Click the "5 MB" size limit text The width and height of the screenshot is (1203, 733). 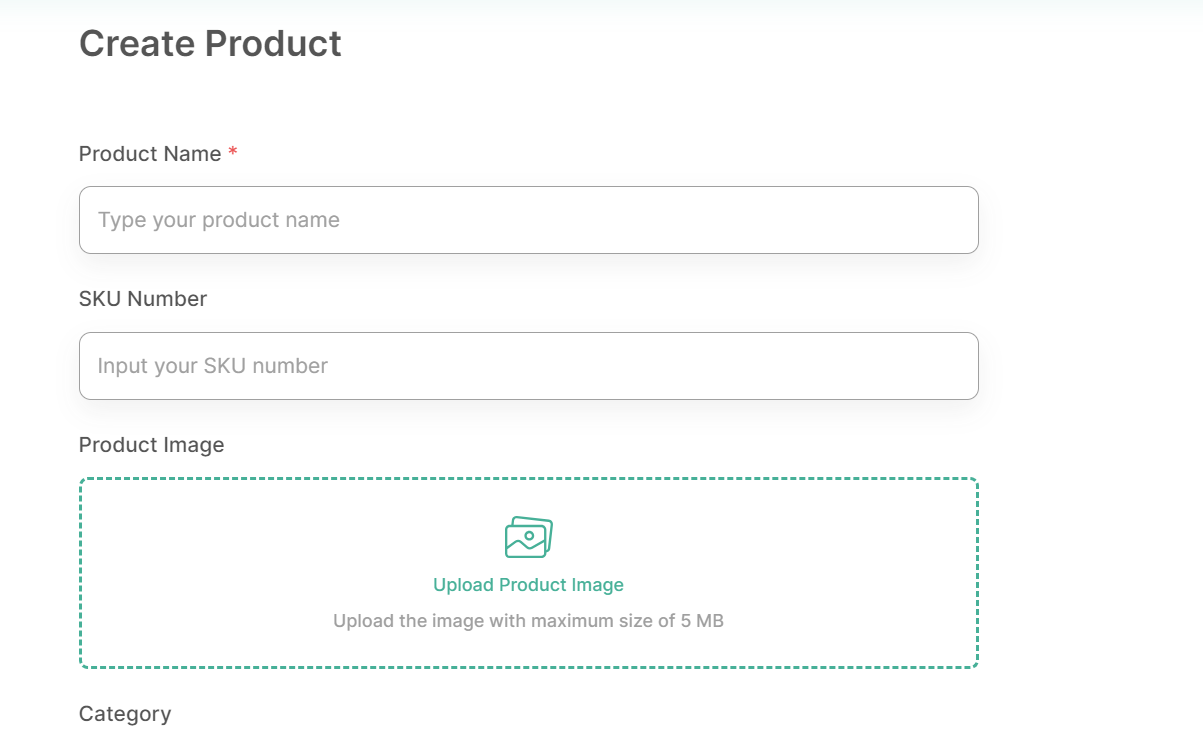(x=702, y=621)
